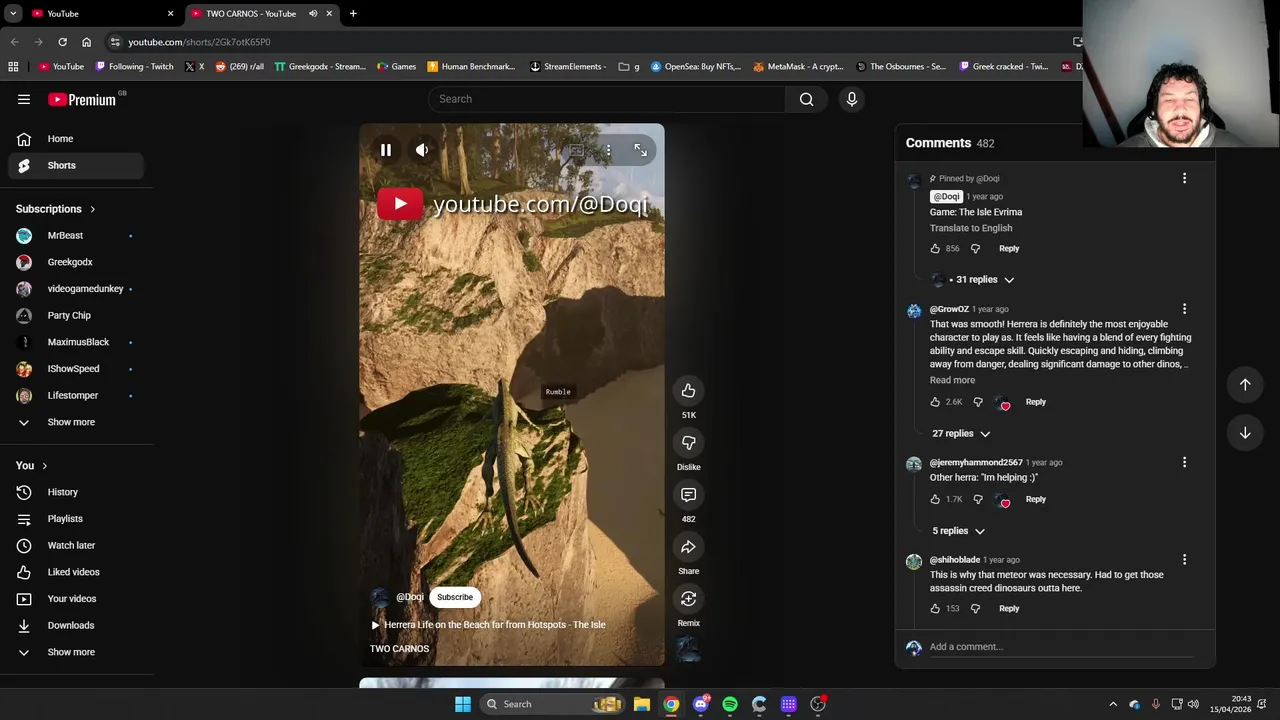Open Following - Twitch bookmark
1280x720 pixels.
135,67
